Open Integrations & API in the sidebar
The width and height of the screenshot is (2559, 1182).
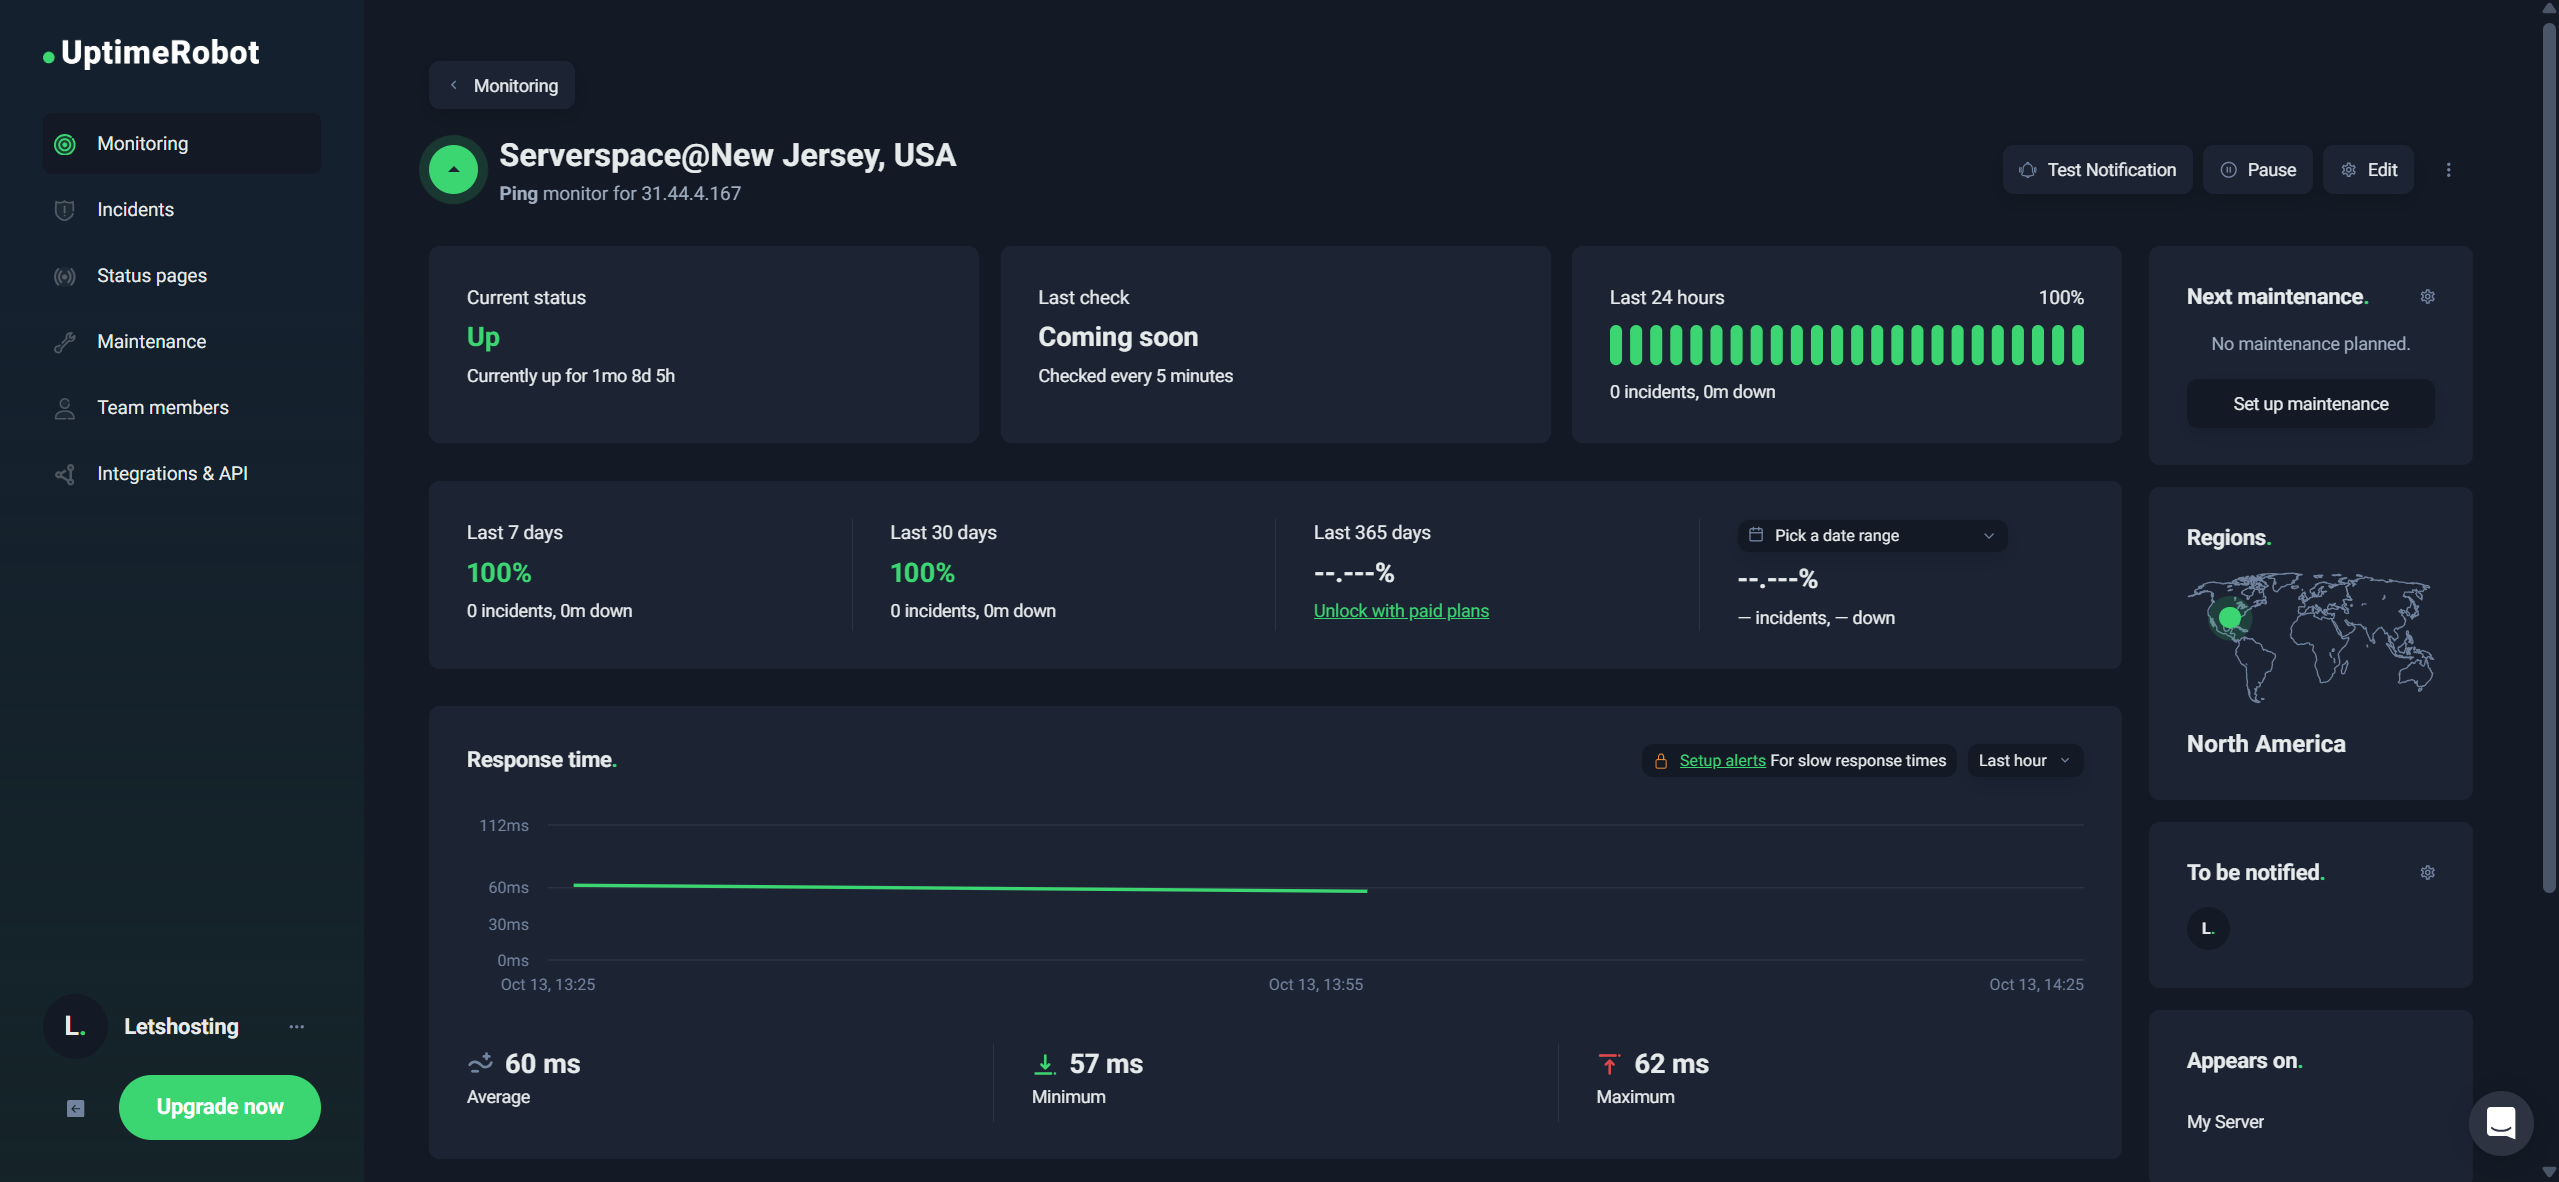coord(182,474)
